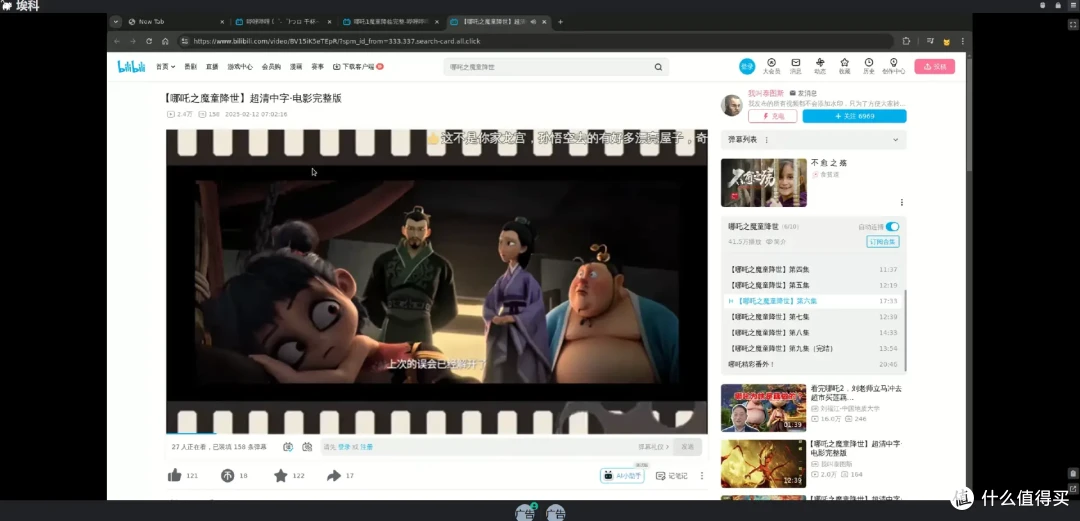
Task: Click the 充电 button
Action: (x=773, y=116)
